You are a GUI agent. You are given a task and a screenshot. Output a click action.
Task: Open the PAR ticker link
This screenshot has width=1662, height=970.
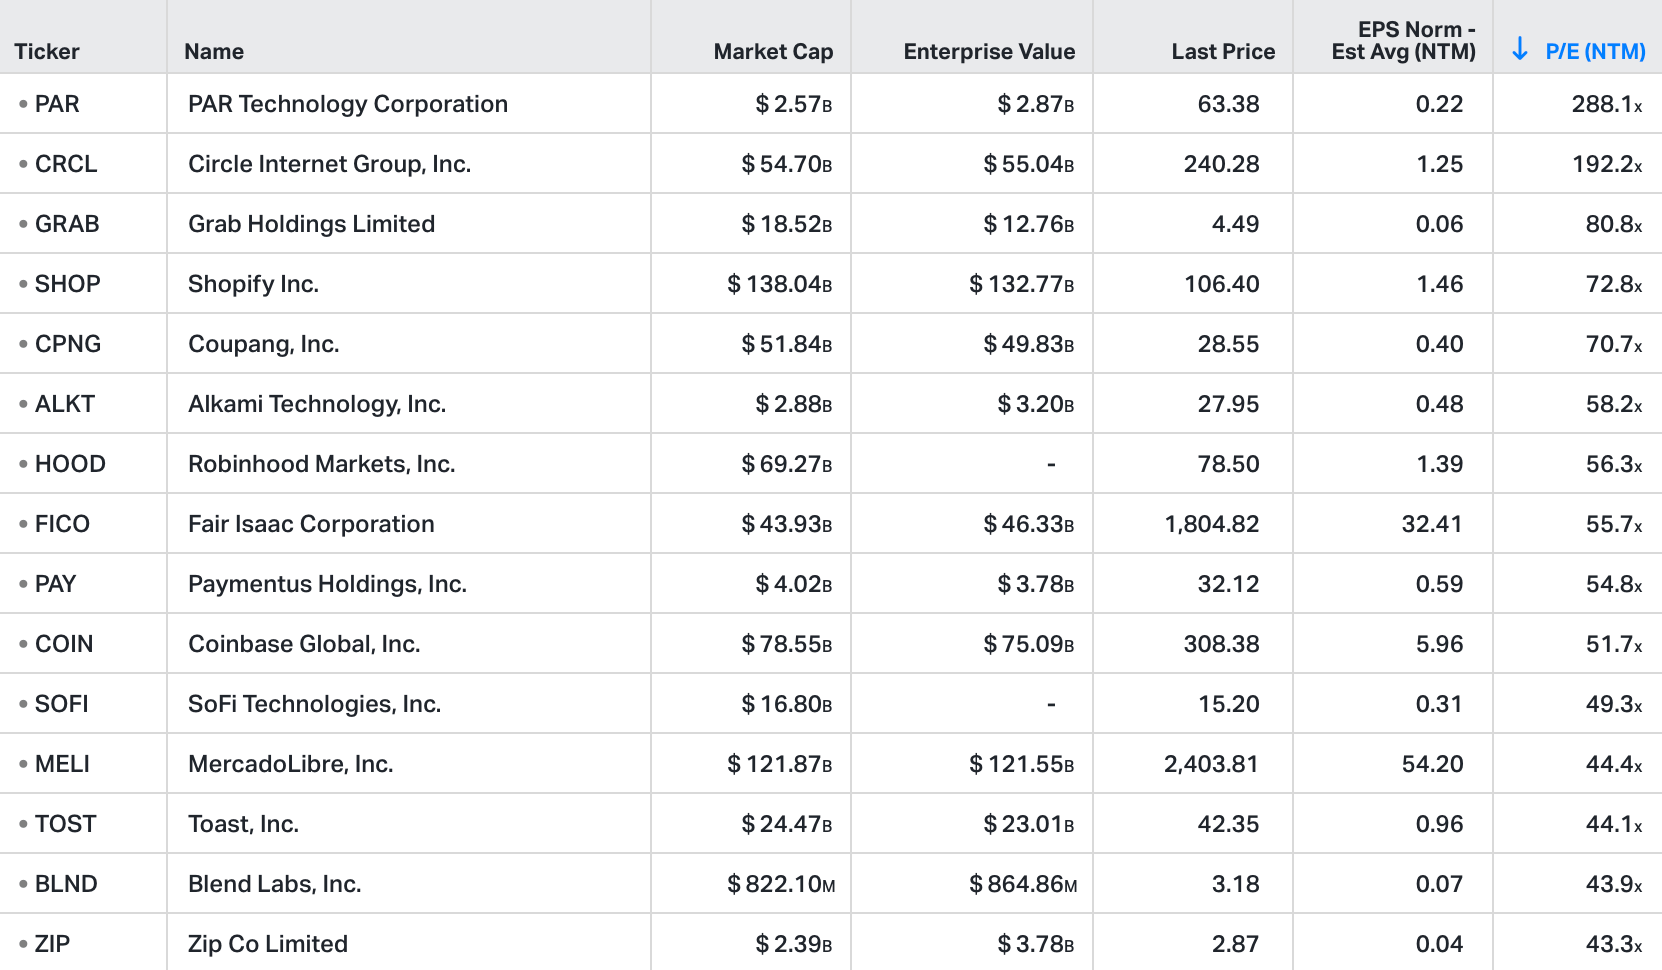coord(57,104)
